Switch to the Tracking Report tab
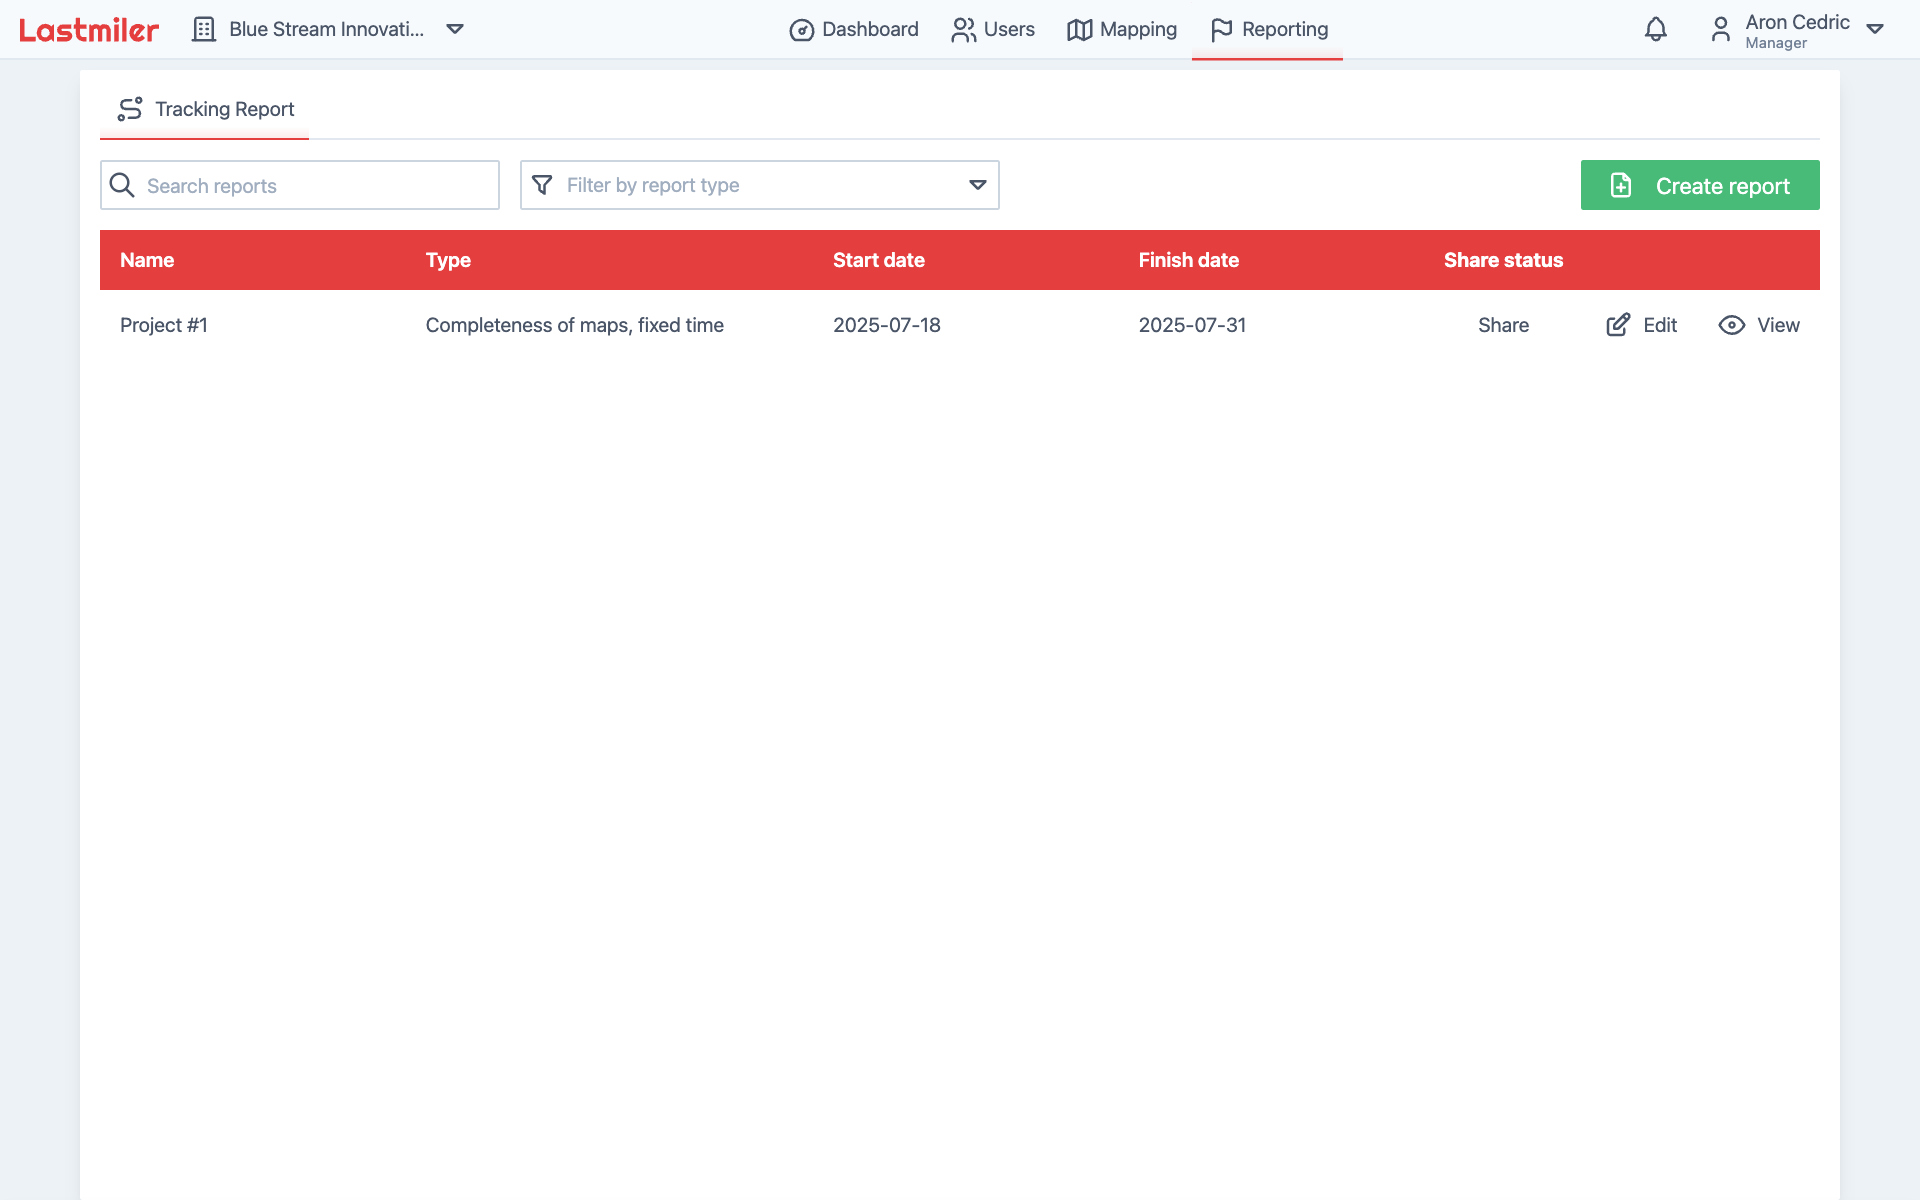The image size is (1920, 1200). pyautogui.click(x=205, y=109)
